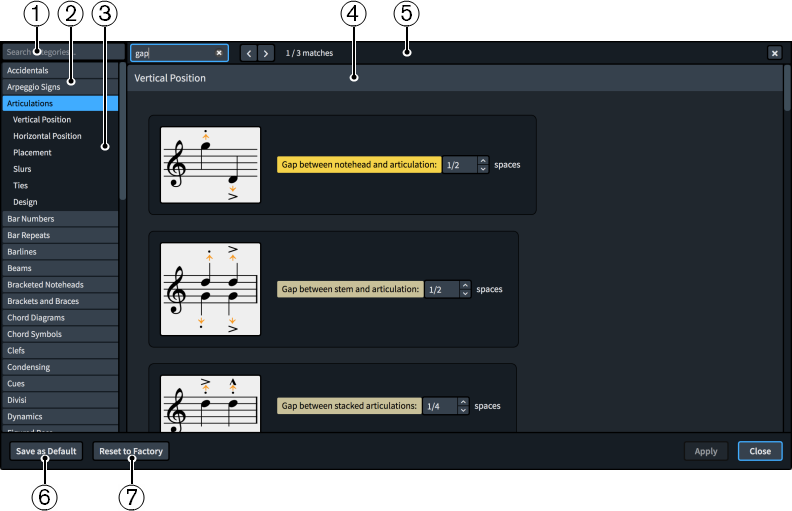Close the search bar with the X
Screen dimensions: 792x511
pyautogui.click(x=774, y=53)
